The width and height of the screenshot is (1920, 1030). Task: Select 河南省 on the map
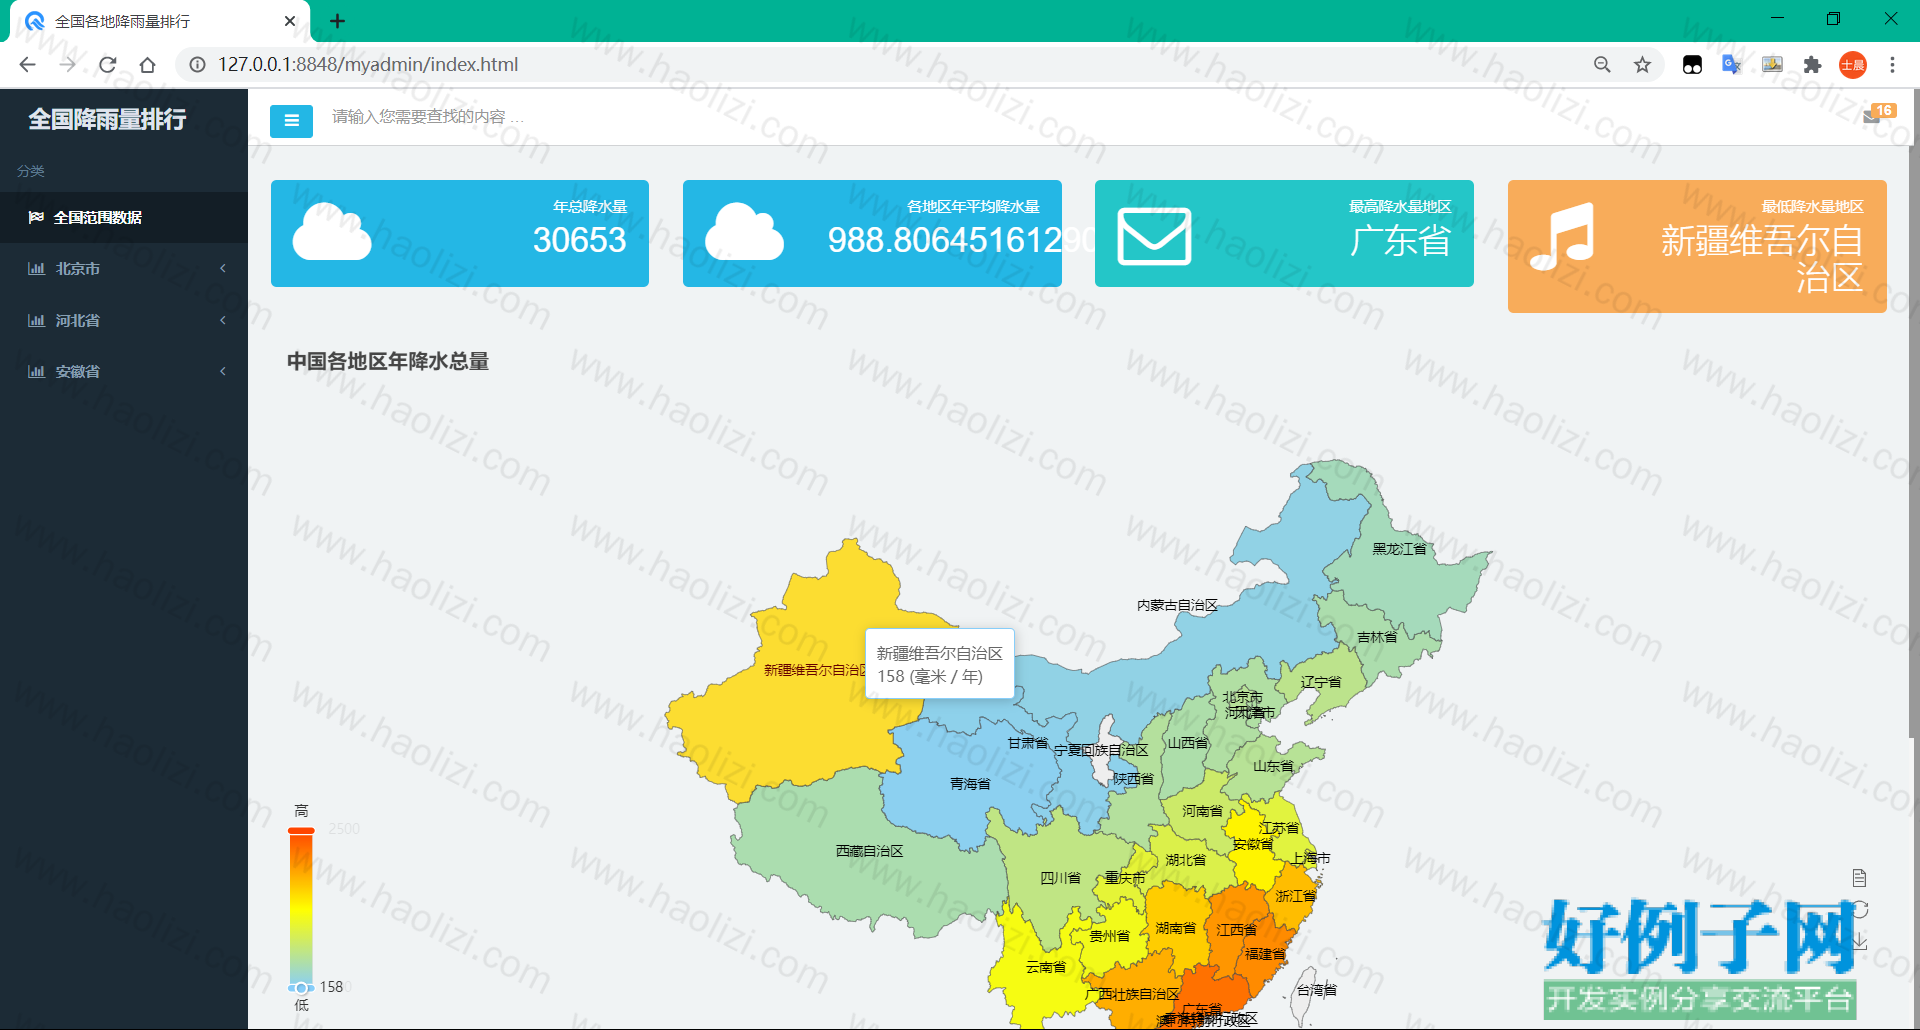(x=1202, y=811)
